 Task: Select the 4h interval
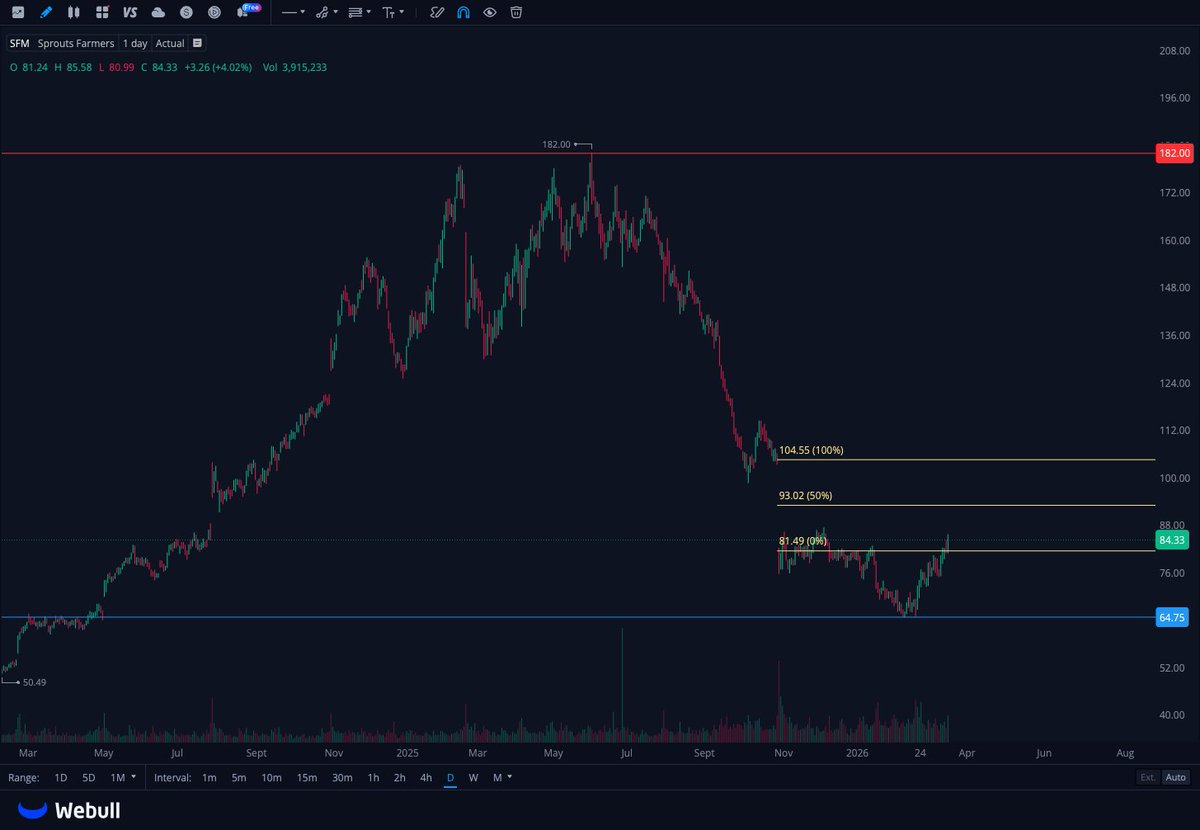click(426, 777)
